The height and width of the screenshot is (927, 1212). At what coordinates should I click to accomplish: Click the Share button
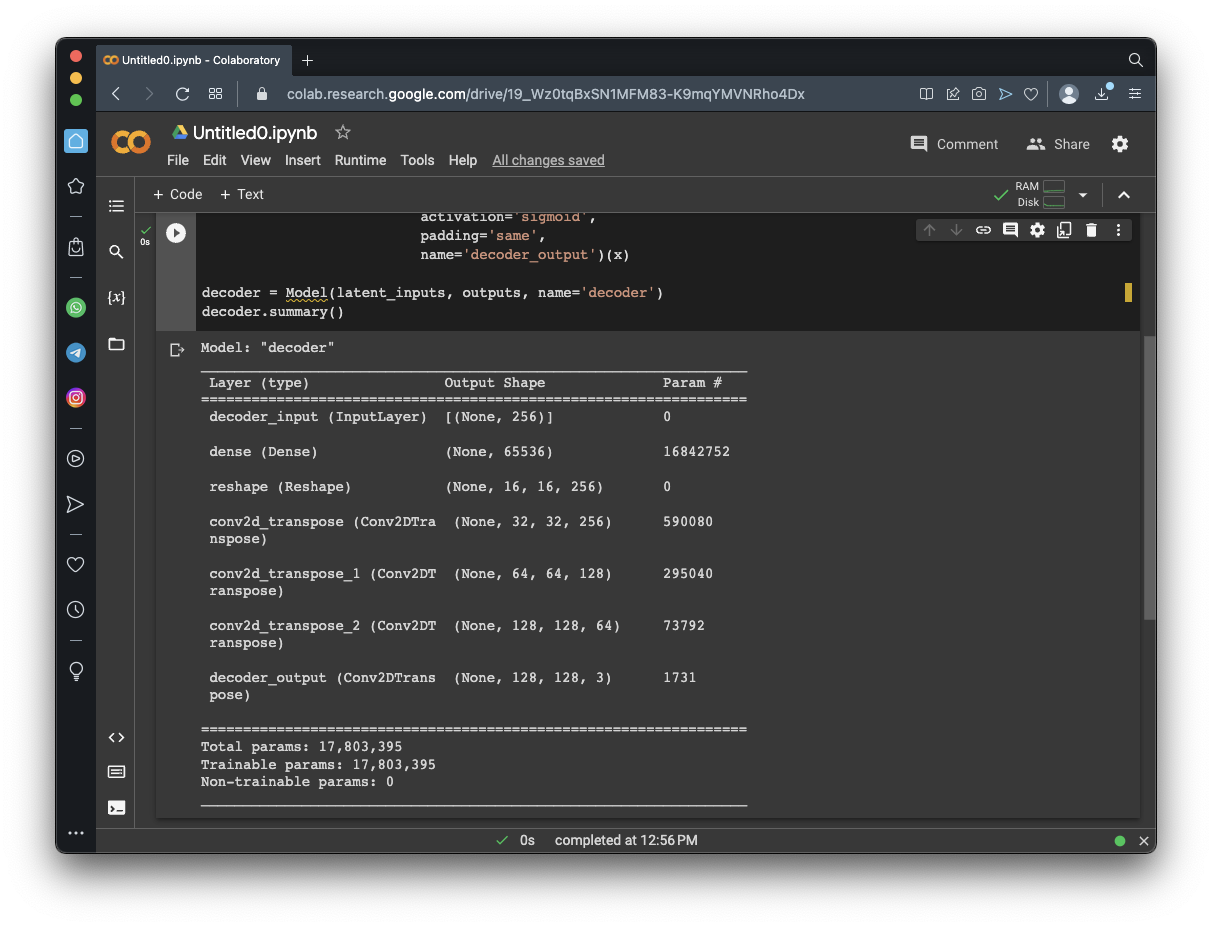coord(1058,144)
